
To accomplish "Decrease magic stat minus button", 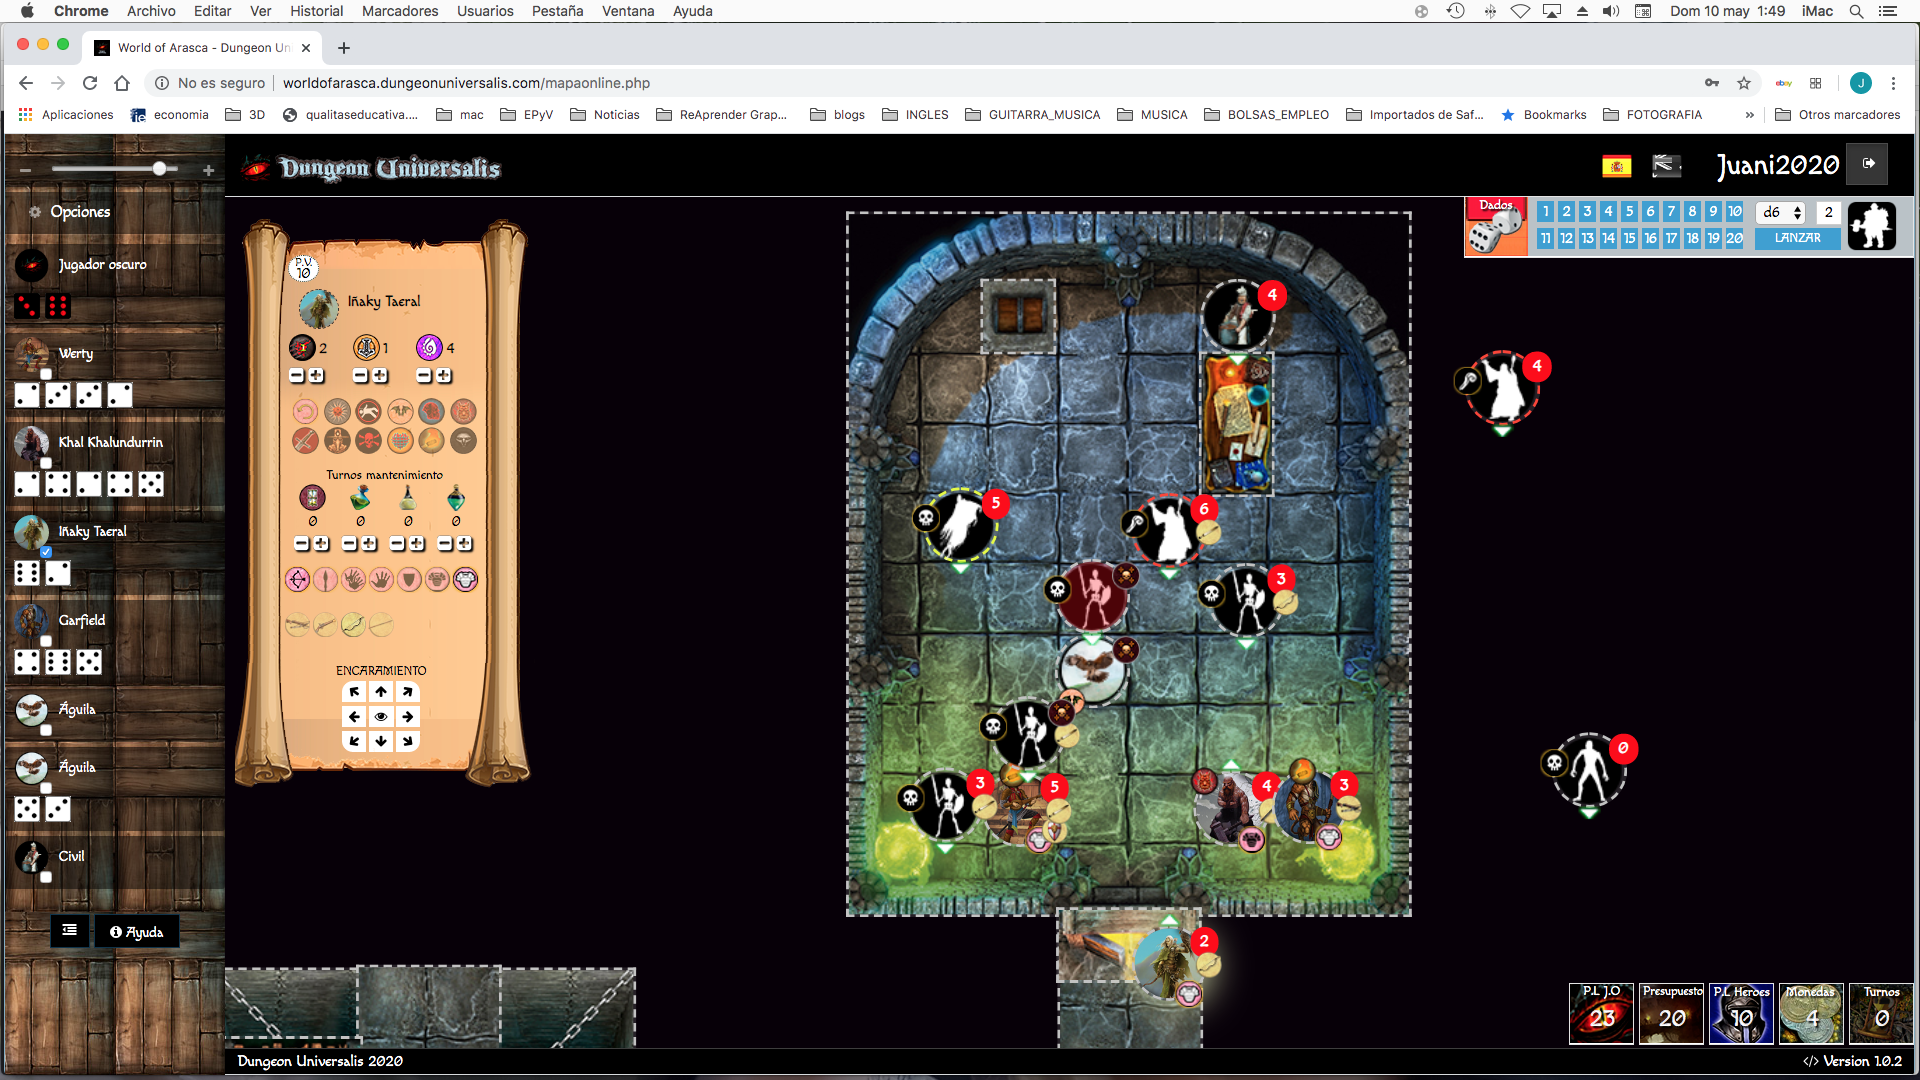I will (424, 376).
